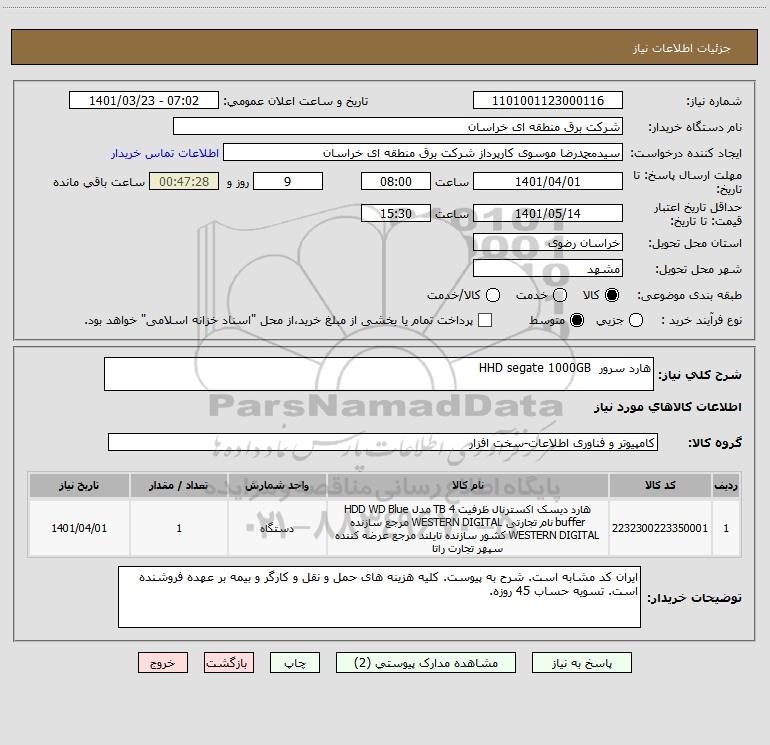Open مشاهده مدارک پیوستی (2) button
Image resolution: width=770 pixels, height=745 pixels.
[426, 662]
